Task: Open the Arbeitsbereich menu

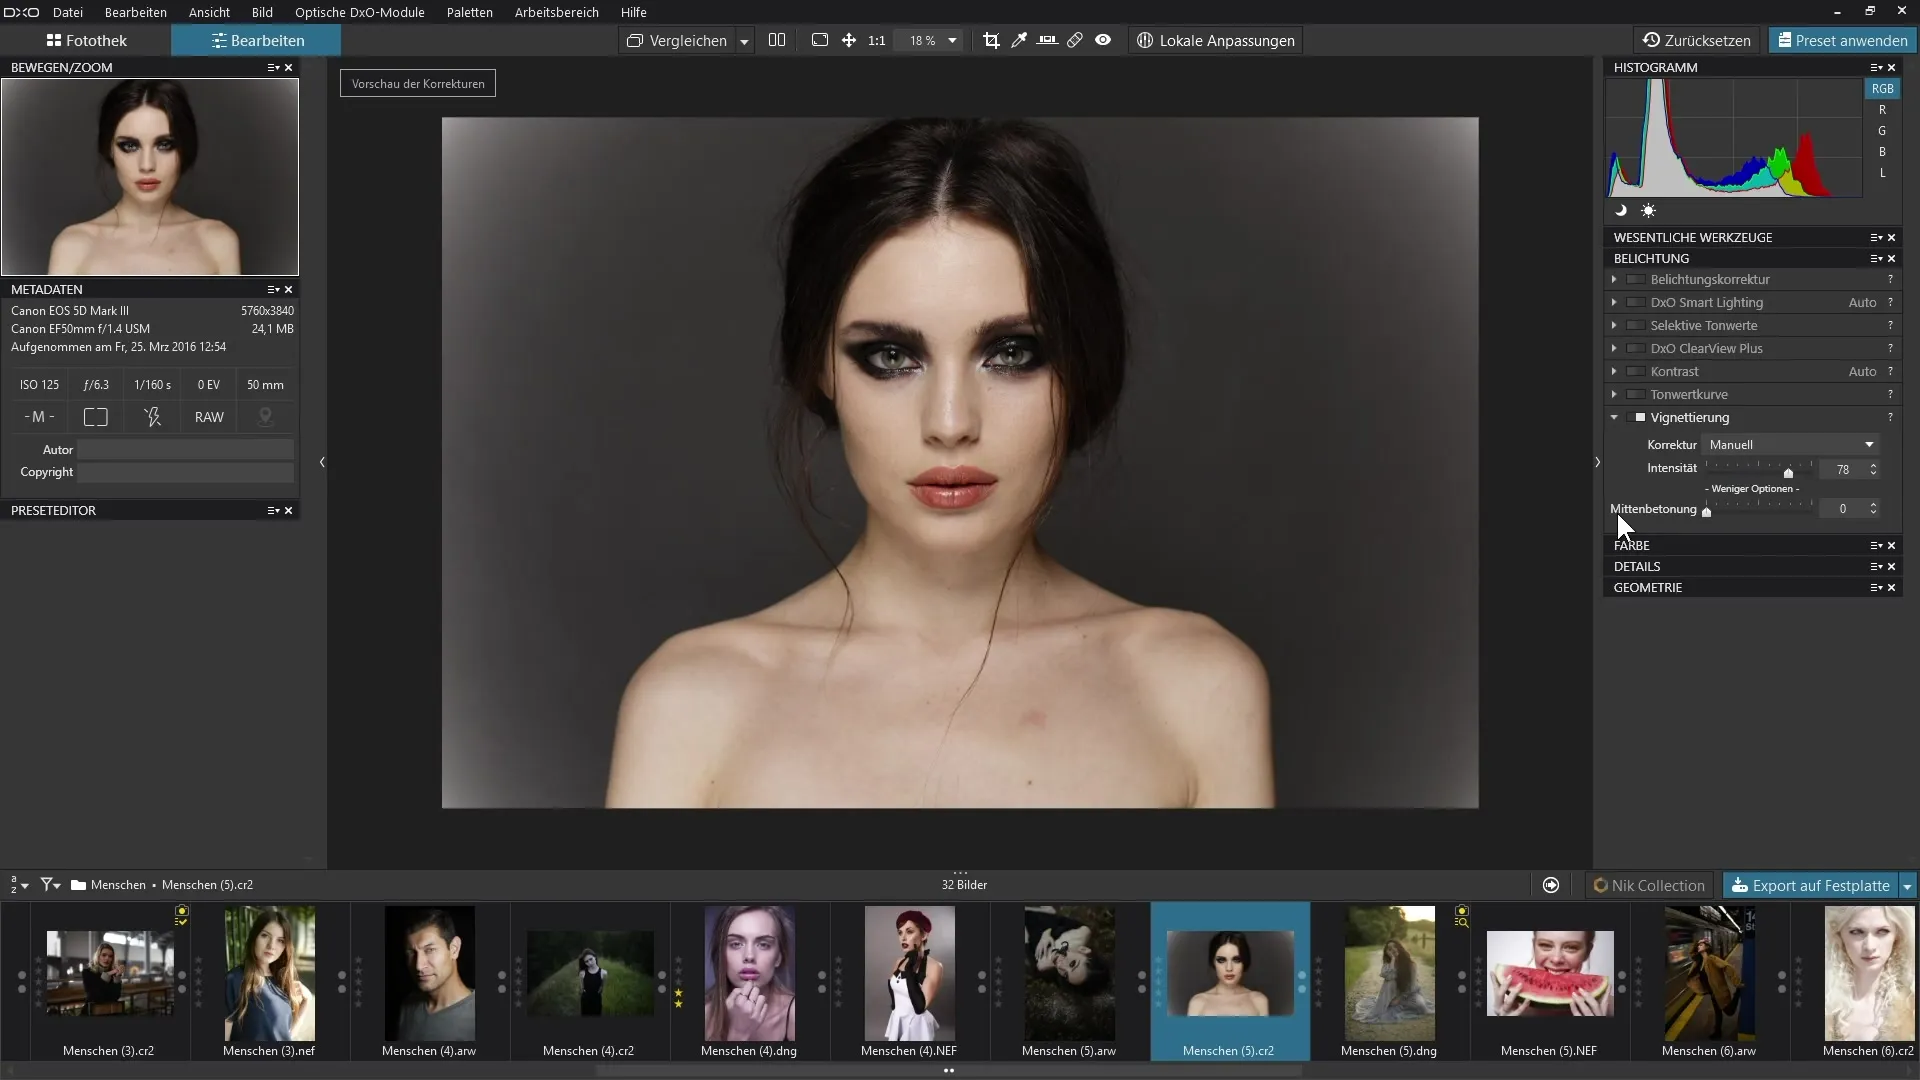Action: [x=557, y=12]
